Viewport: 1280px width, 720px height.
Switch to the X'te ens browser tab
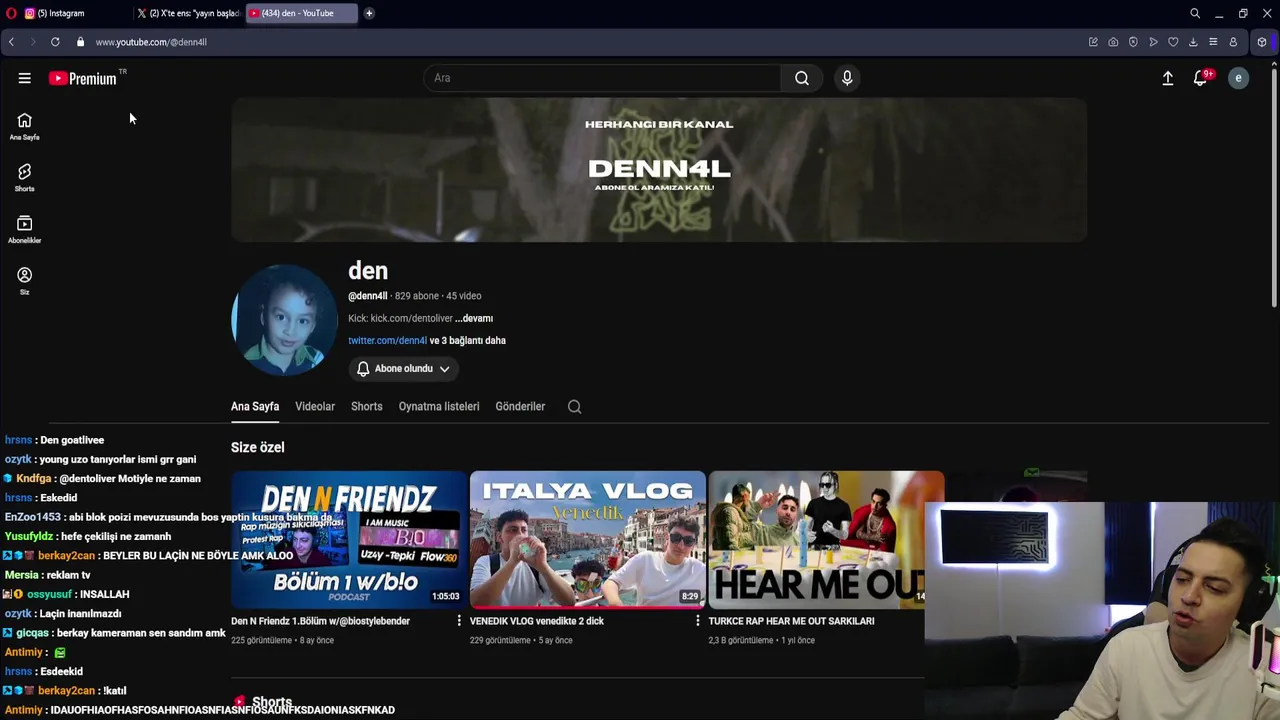pos(188,13)
